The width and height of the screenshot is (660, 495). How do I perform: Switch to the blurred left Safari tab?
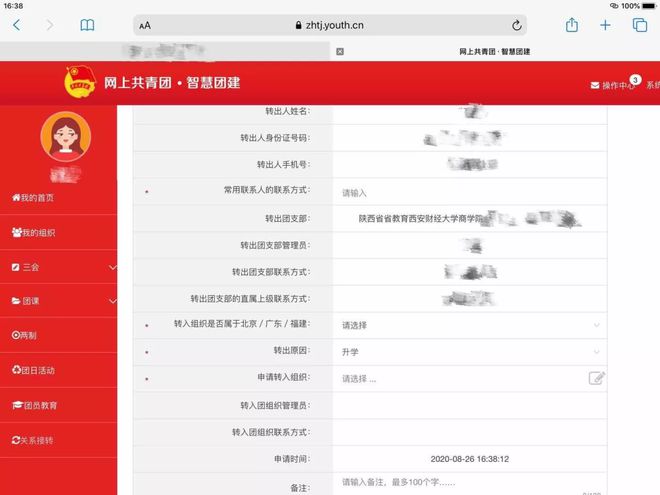click(x=165, y=51)
